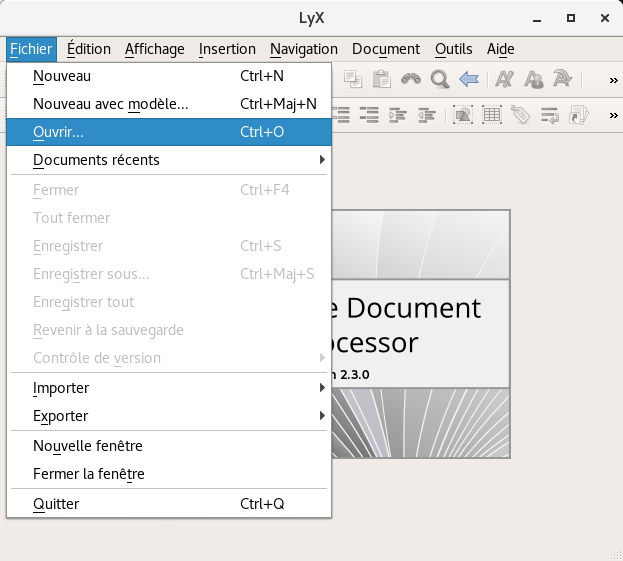This screenshot has width=623, height=561.
Task: Expand toolbar overflow chevron beside text style icons
Action: point(613,81)
